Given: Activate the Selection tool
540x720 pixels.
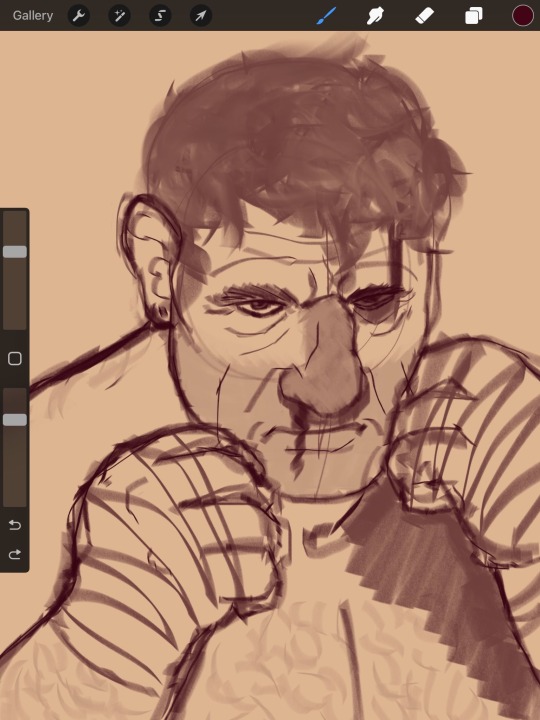Looking at the screenshot, I should click(x=160, y=16).
